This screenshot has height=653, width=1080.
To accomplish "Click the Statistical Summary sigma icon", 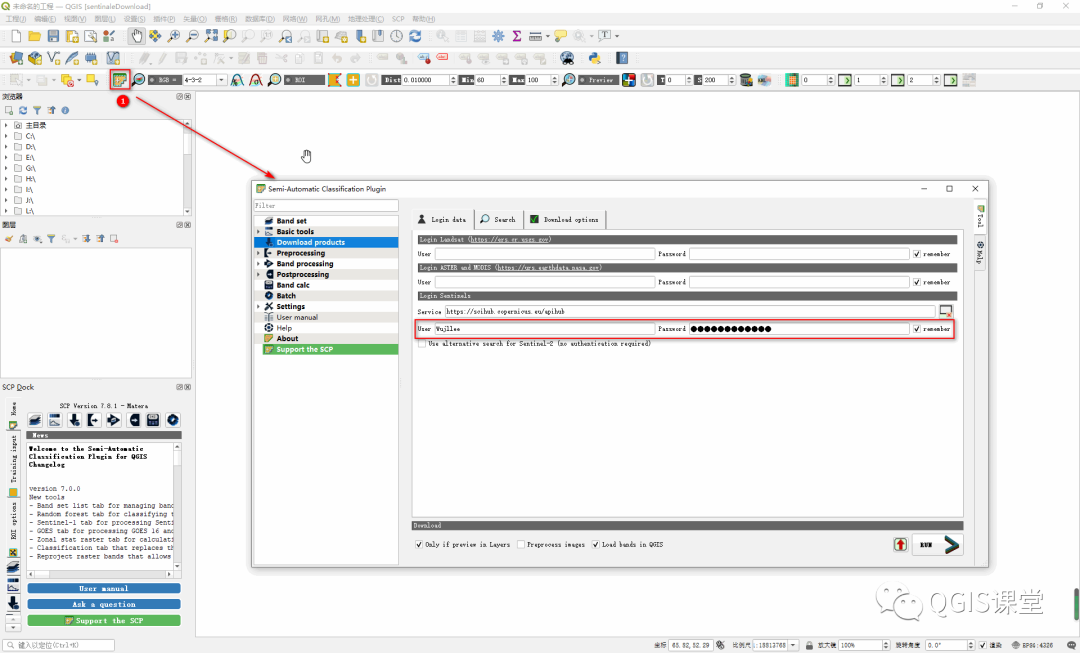I will [x=517, y=36].
